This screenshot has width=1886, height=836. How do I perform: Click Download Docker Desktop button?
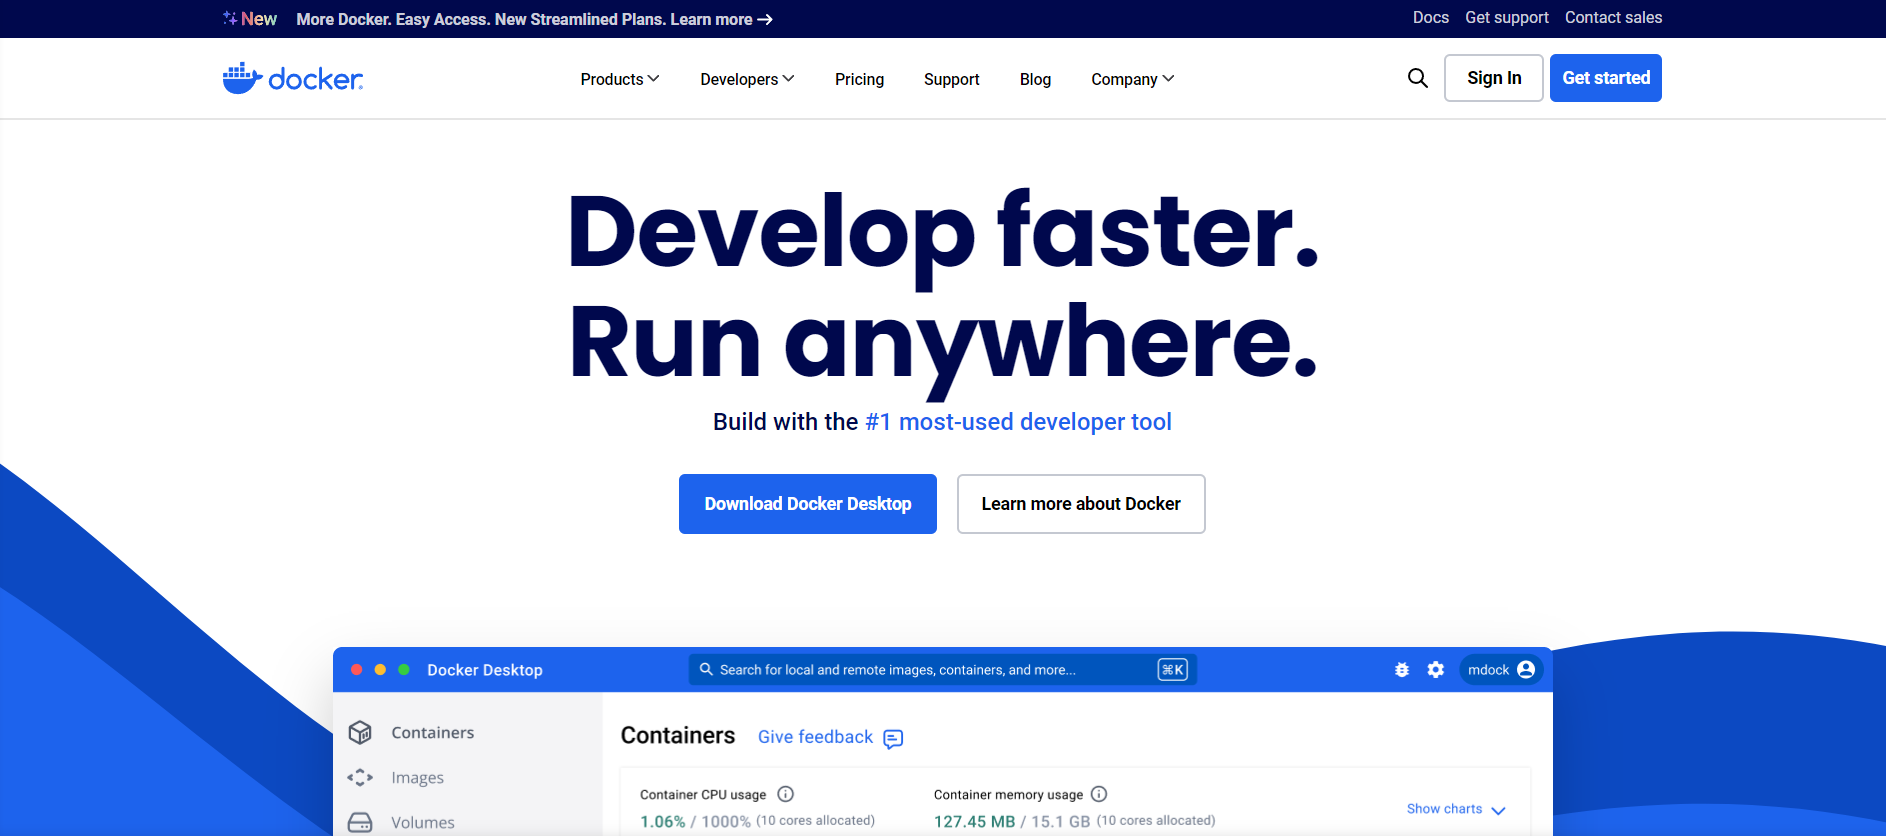[x=808, y=504]
